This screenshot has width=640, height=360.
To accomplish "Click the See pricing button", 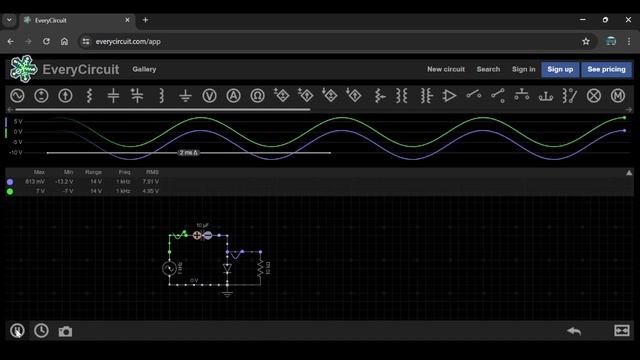I will point(607,69).
